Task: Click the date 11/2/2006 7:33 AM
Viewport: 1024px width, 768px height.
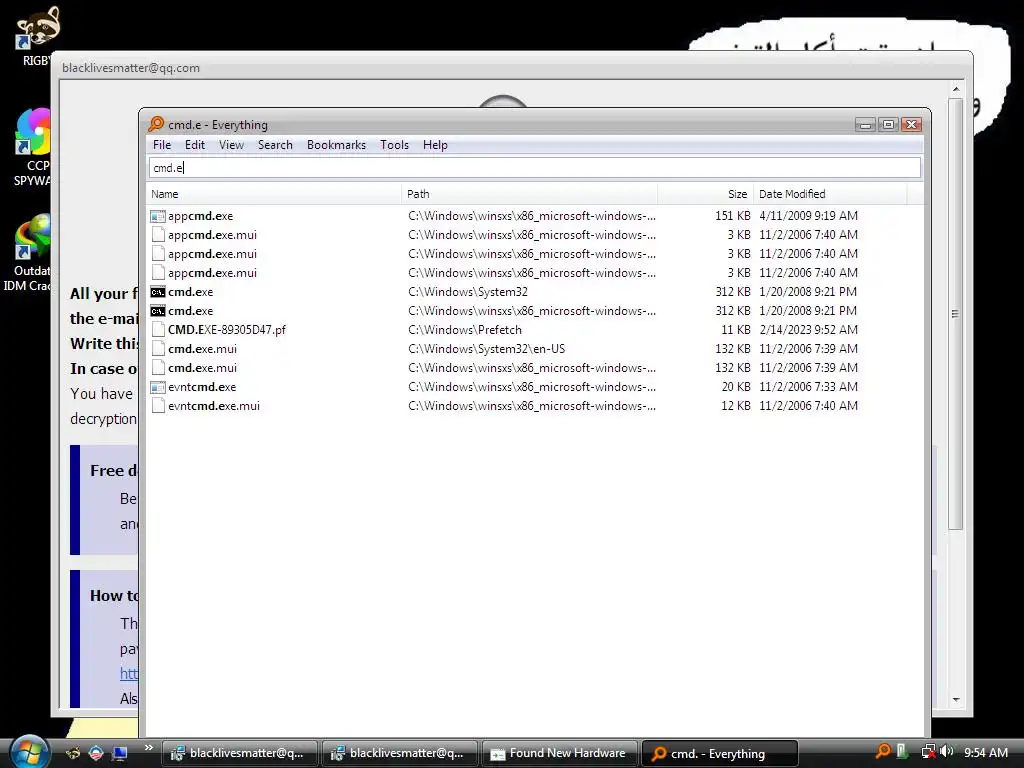Action: point(808,387)
